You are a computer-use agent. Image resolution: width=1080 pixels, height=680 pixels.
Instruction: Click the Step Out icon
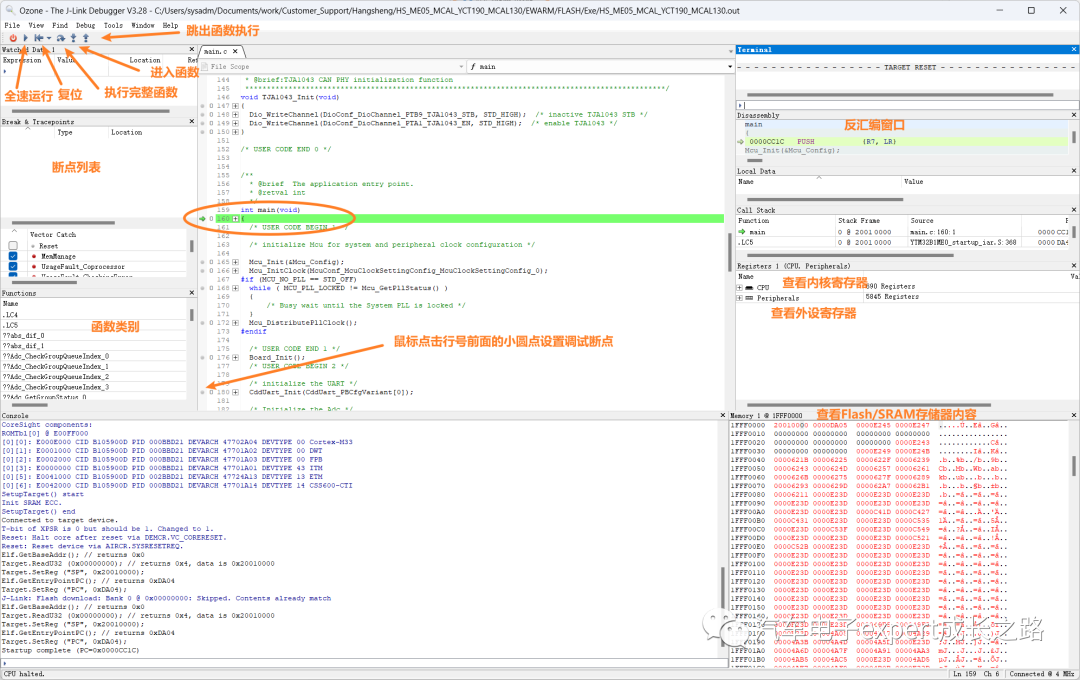(x=86, y=39)
